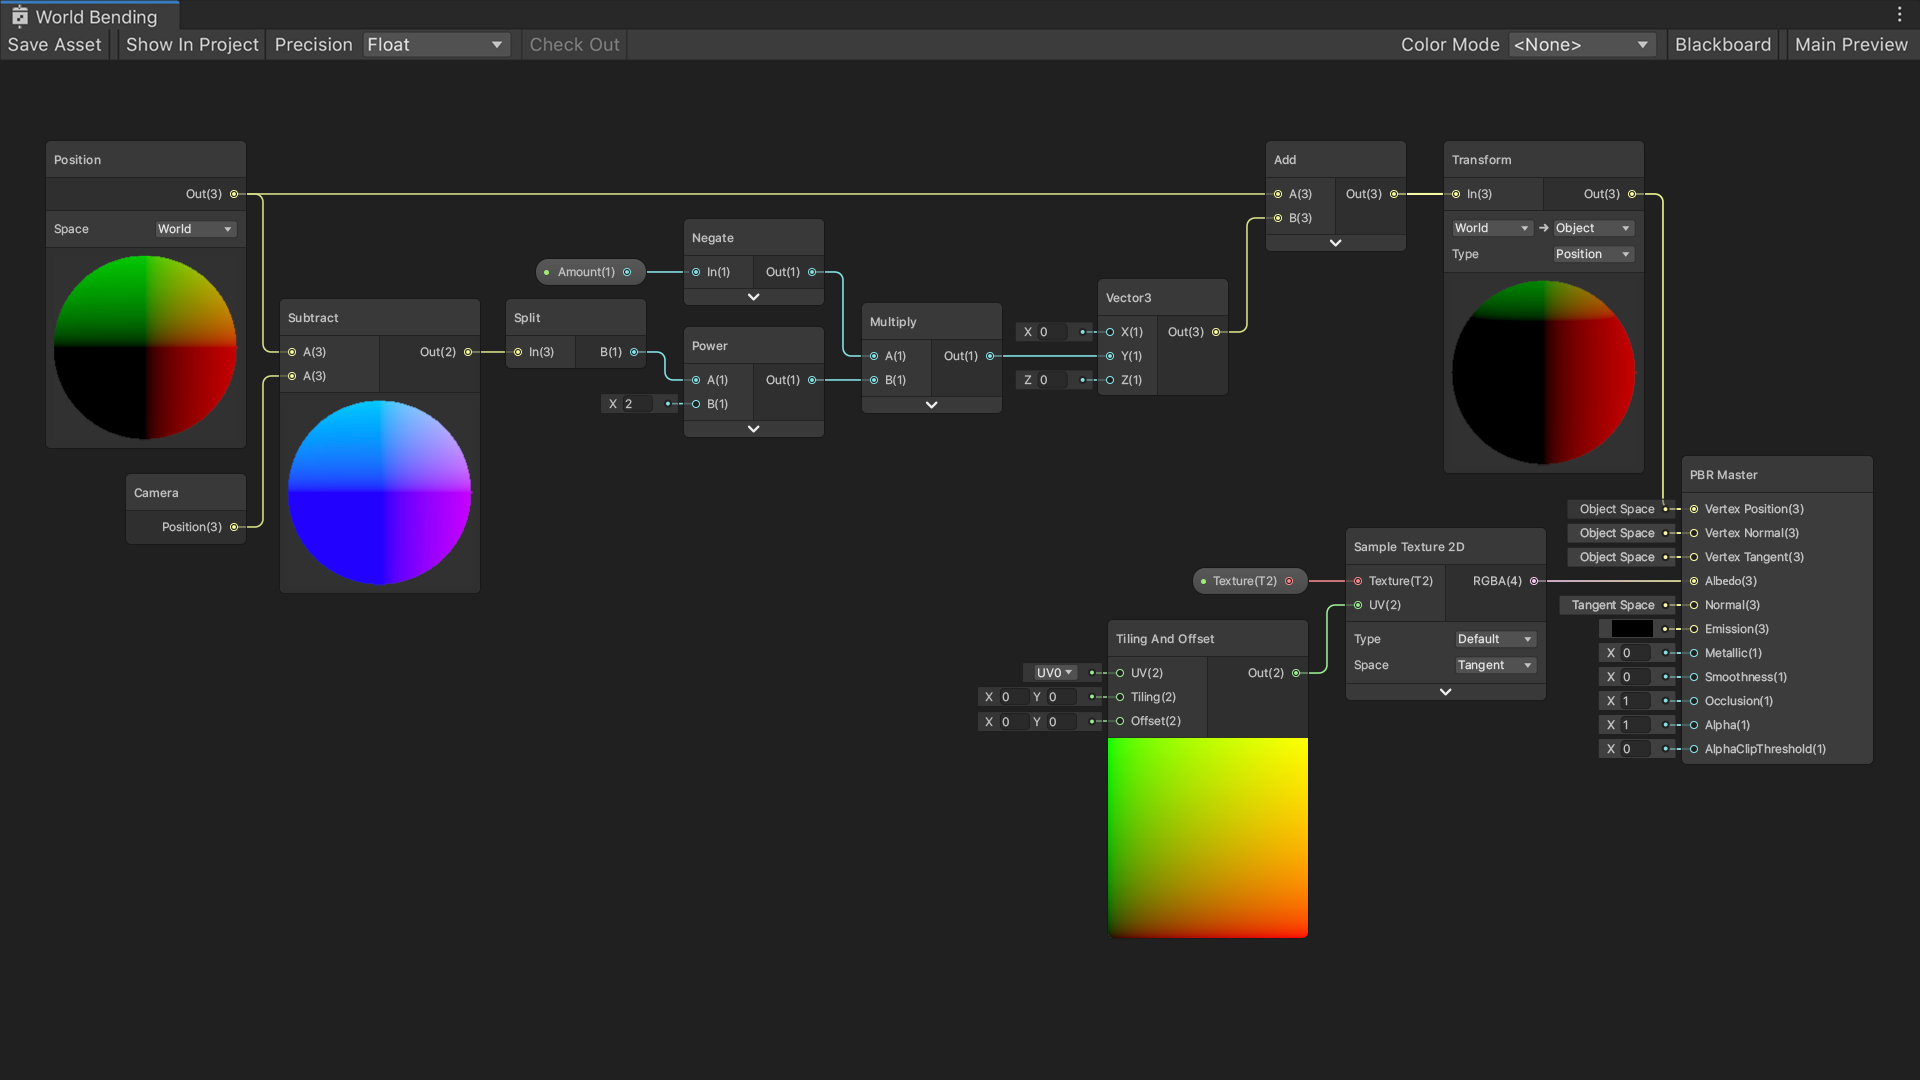
Task: Toggle the Main Preview panel
Action: click(x=1851, y=45)
